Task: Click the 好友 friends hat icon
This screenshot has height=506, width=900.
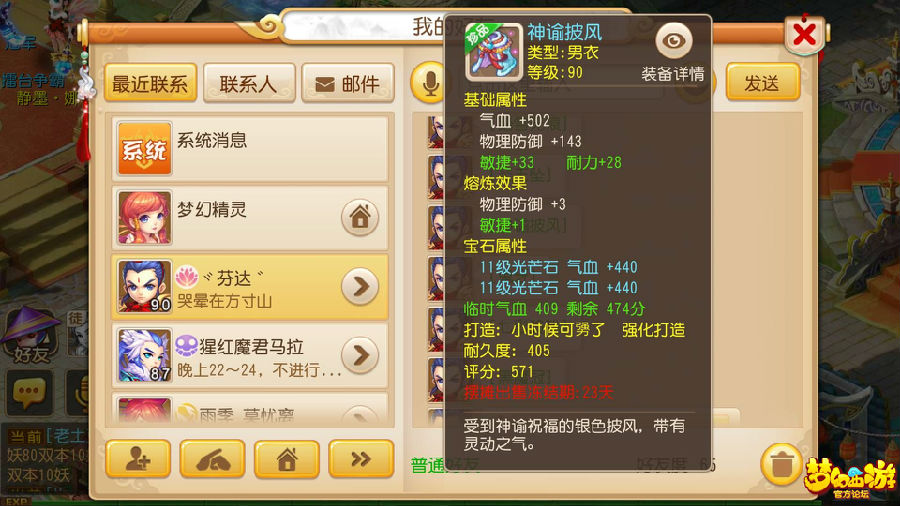Action: coord(31,337)
